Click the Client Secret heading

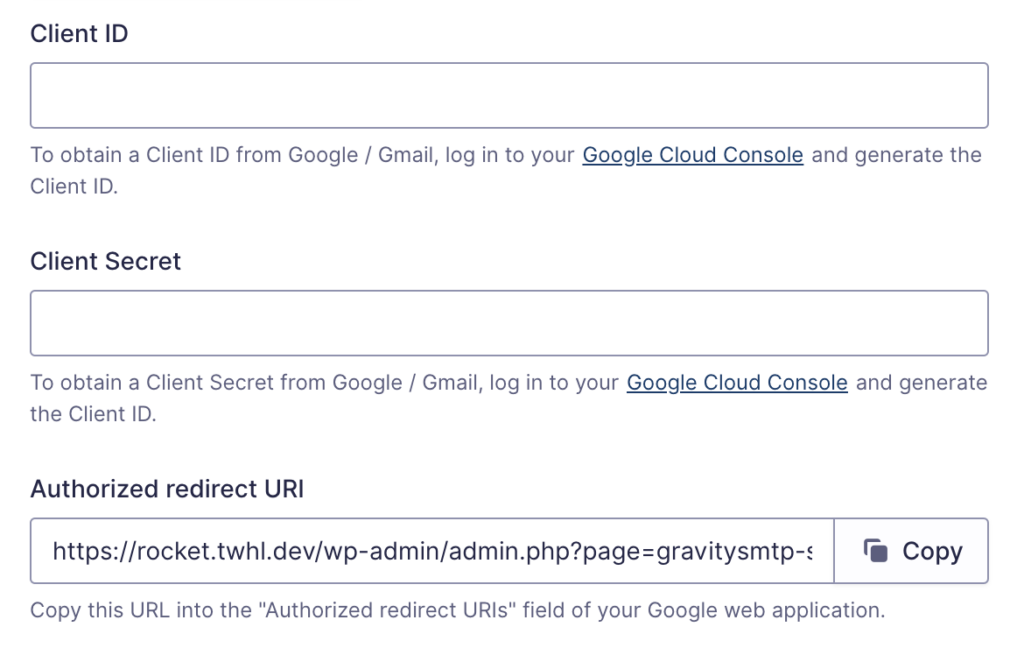point(105,261)
